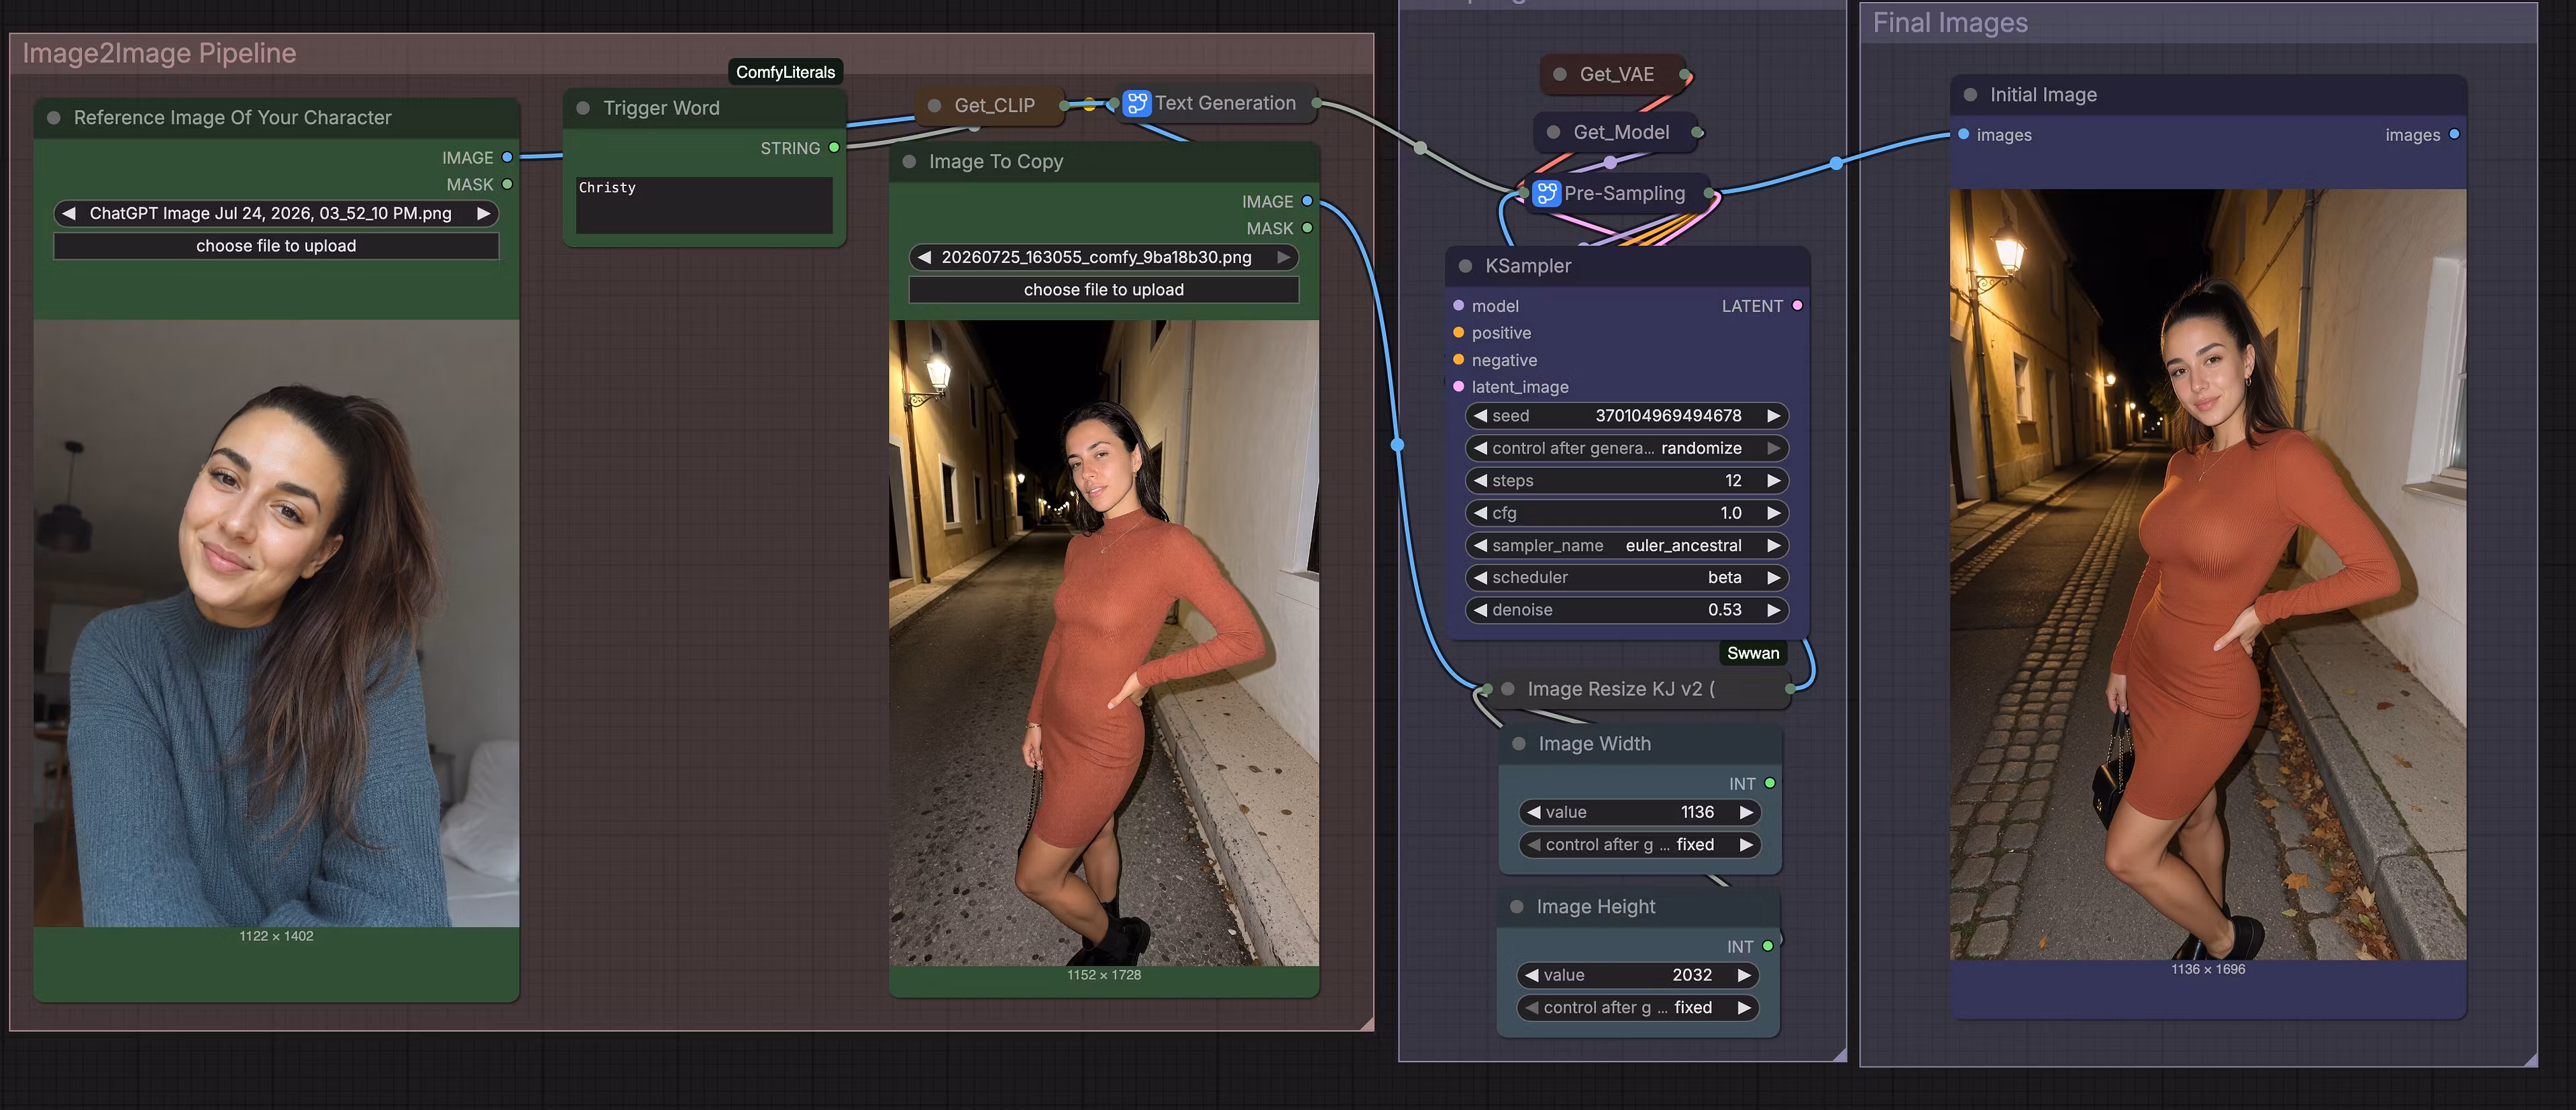Click the reference character image preview in blue sweater
This screenshot has height=1110, width=2576.
click(x=276, y=623)
